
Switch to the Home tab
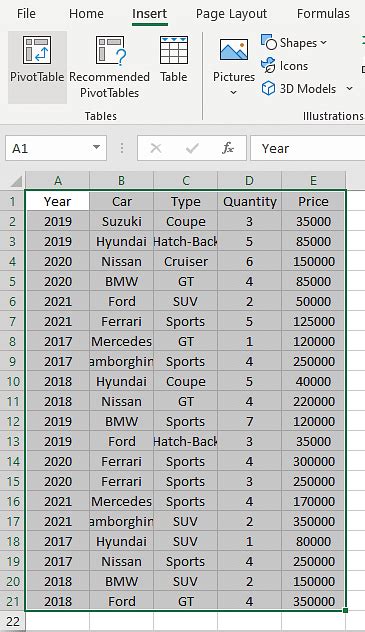(86, 14)
